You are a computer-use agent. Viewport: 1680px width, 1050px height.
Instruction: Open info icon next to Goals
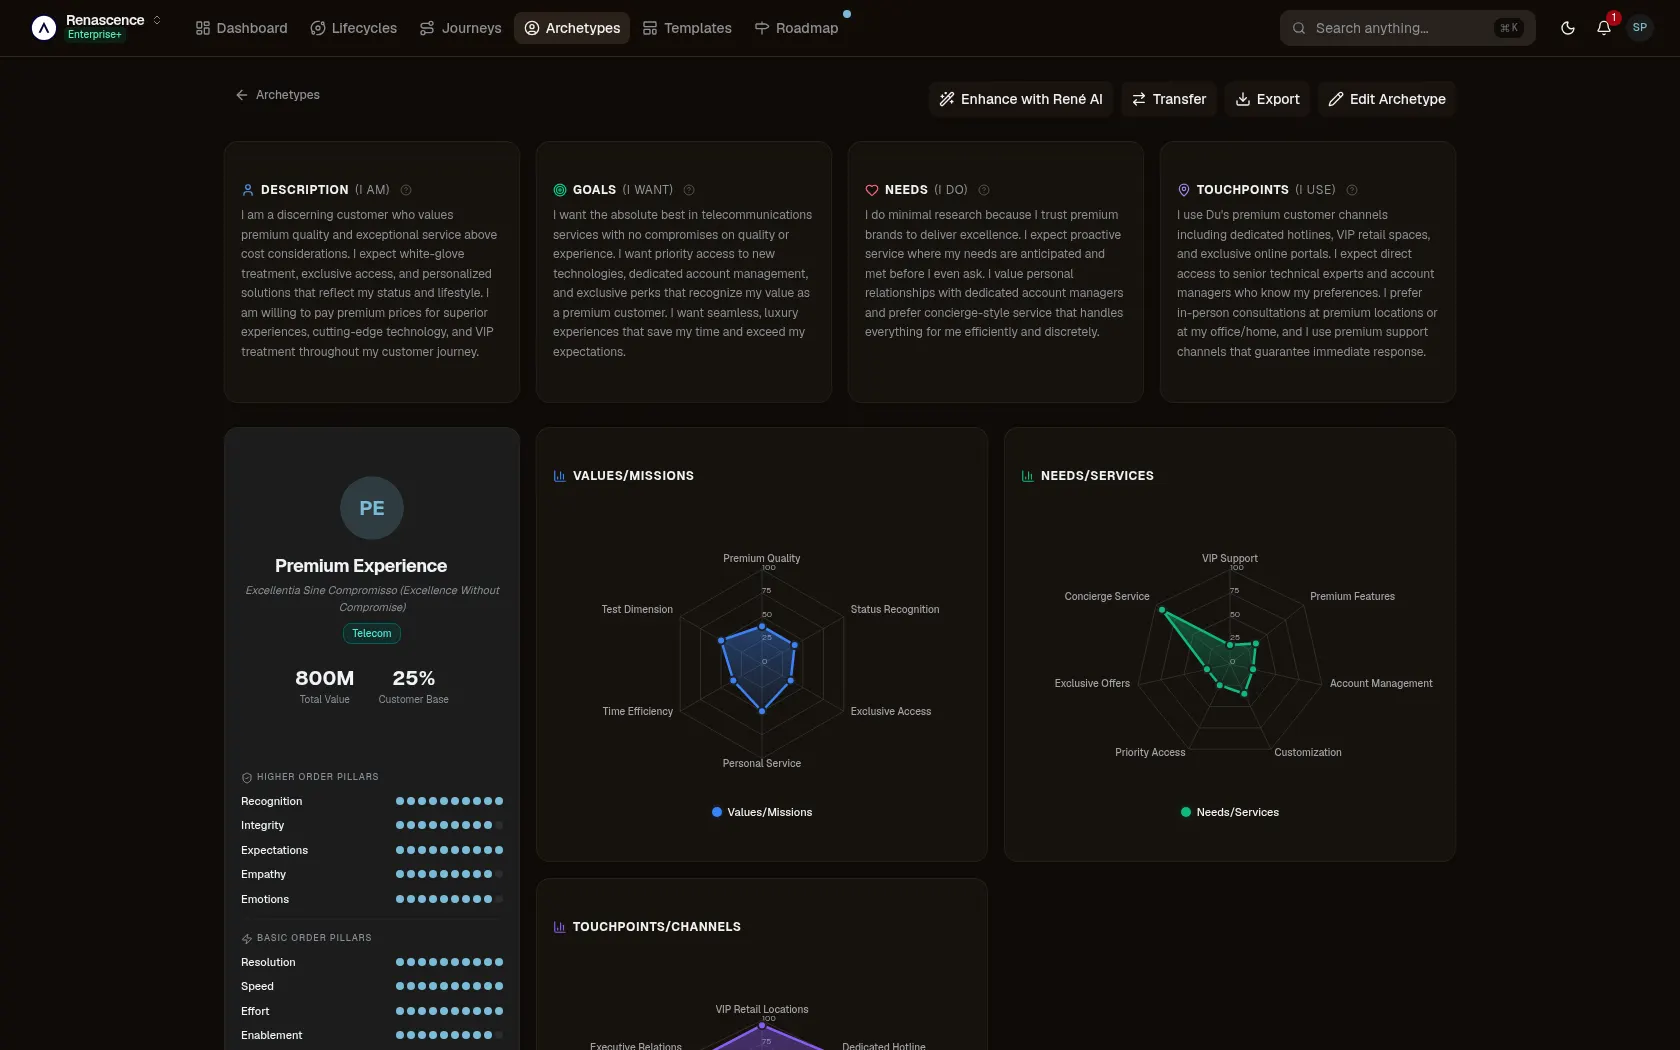(x=689, y=190)
